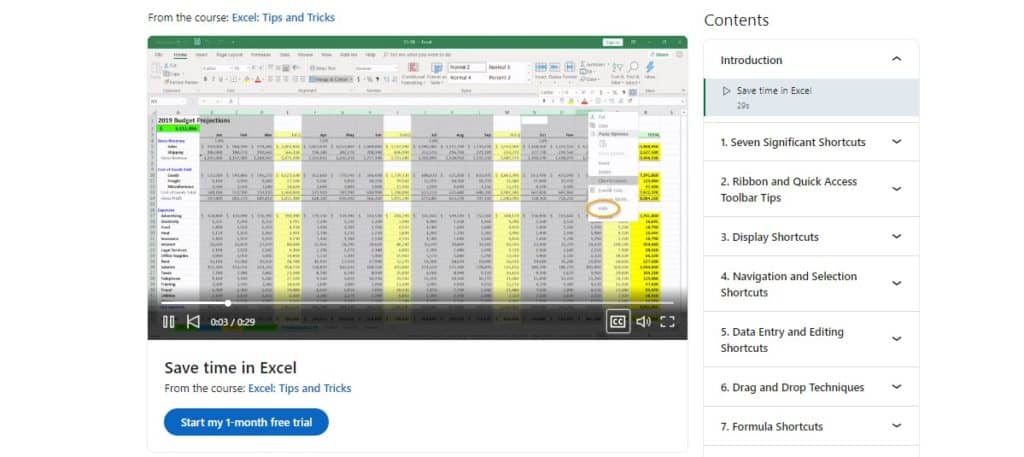Restart video with the skip-back icon
The width and height of the screenshot is (1024, 457).
click(193, 322)
